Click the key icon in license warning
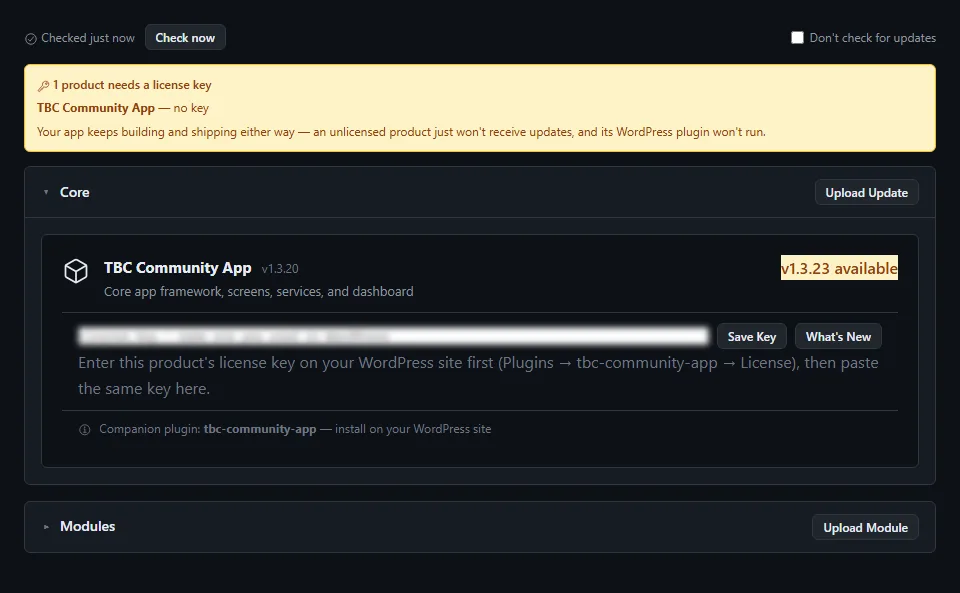Image resolution: width=960 pixels, height=593 pixels. [x=43, y=86]
